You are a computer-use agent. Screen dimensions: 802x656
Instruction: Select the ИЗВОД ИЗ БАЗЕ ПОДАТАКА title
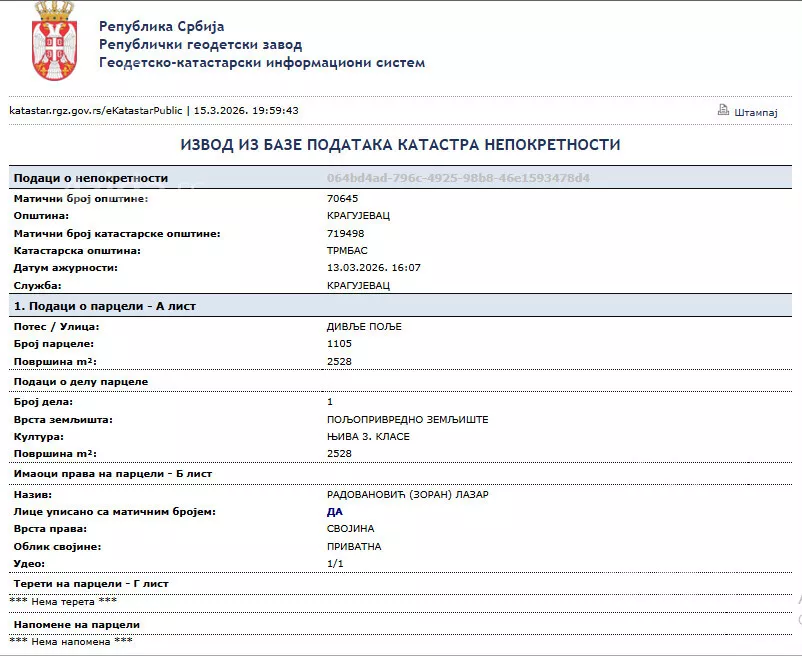coord(401,144)
